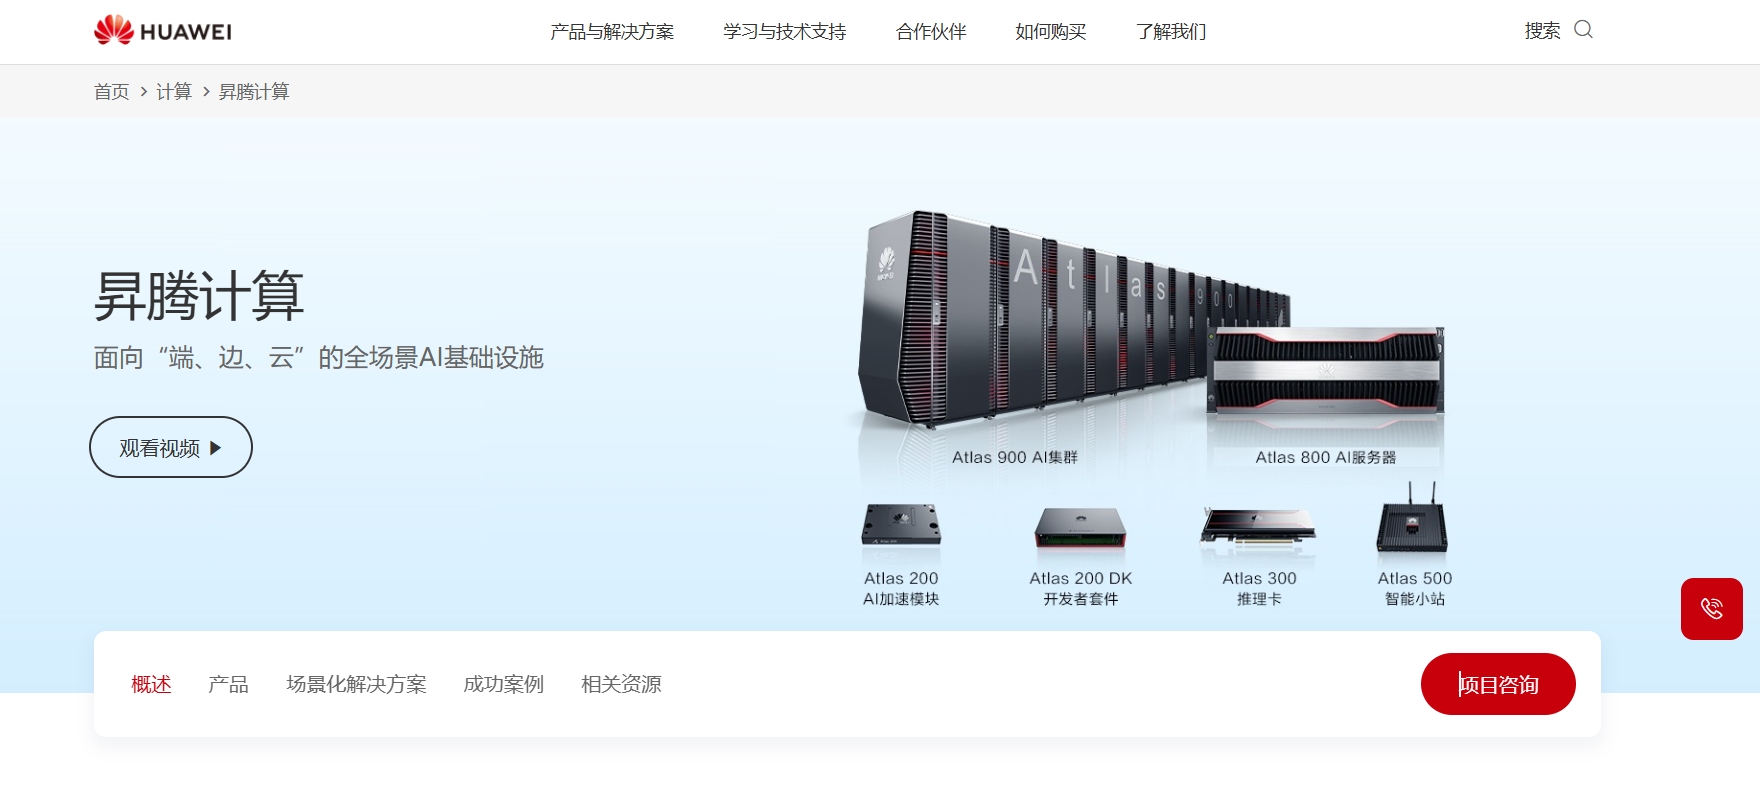Click the Atlas 200 DK 开发者套件 label
This screenshot has width=1760, height=801.
(1081, 588)
